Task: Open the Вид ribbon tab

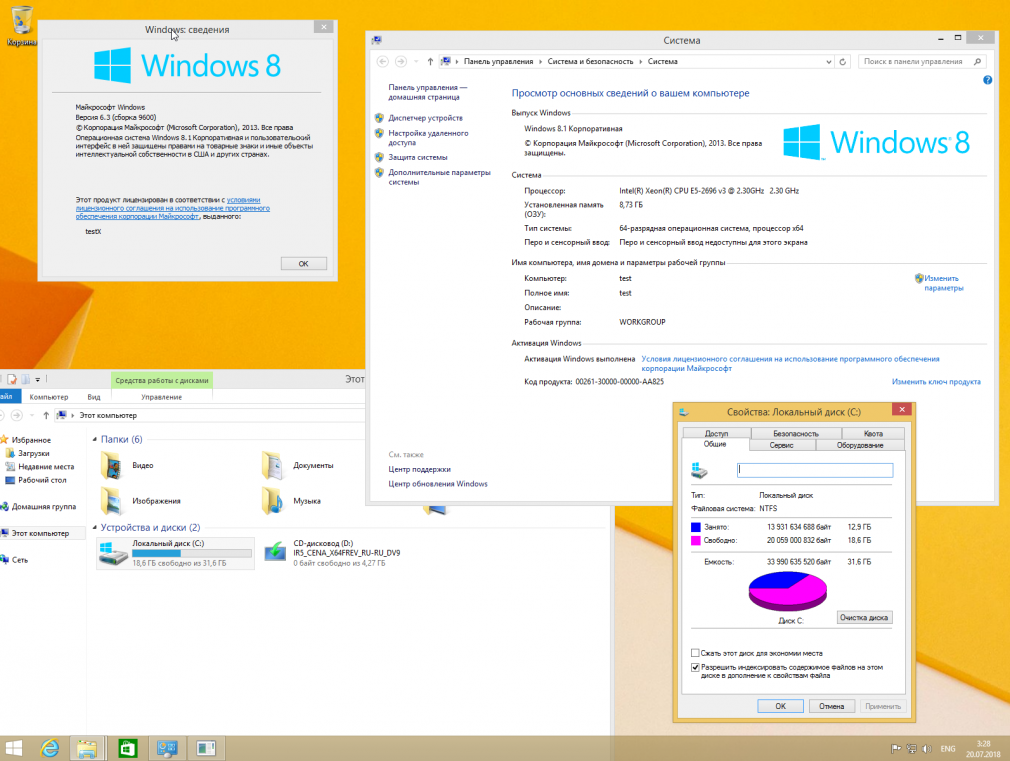Action: click(94, 397)
